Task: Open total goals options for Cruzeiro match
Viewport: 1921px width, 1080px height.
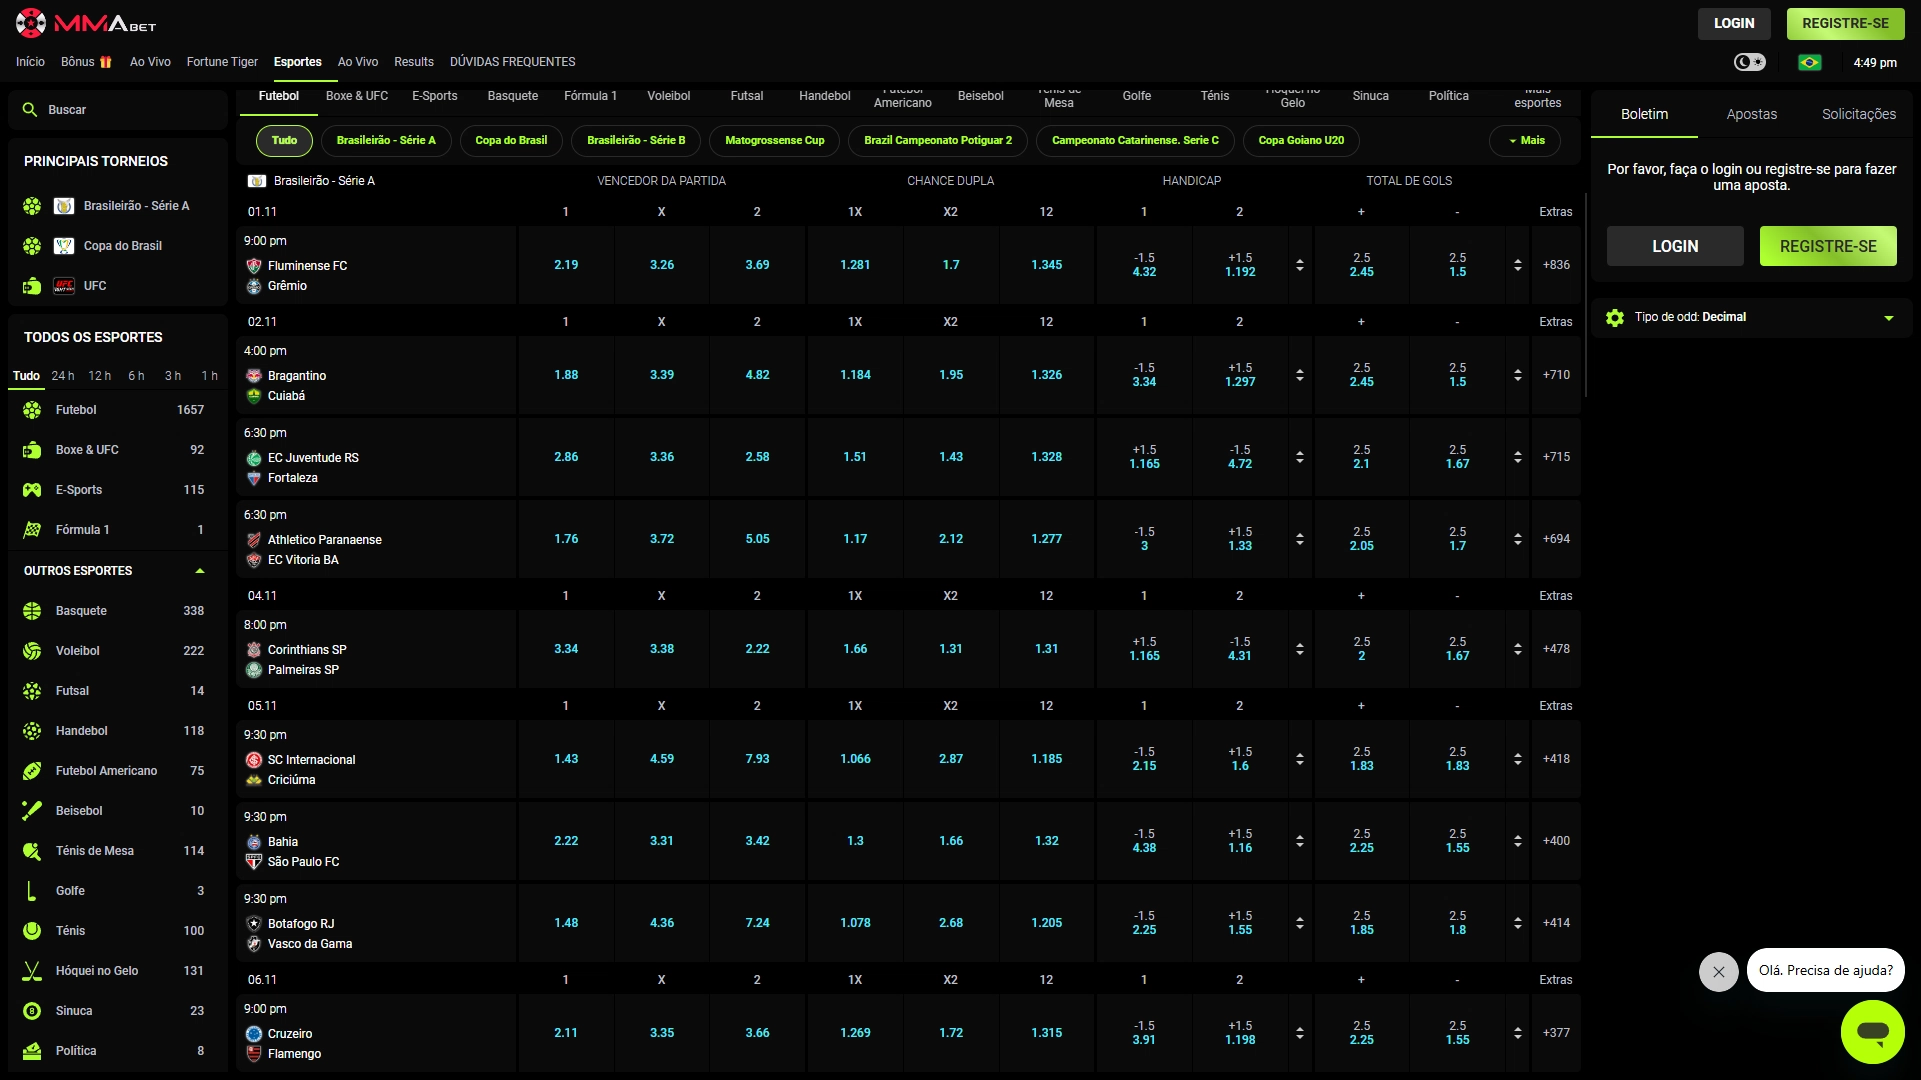Action: tap(1517, 1033)
